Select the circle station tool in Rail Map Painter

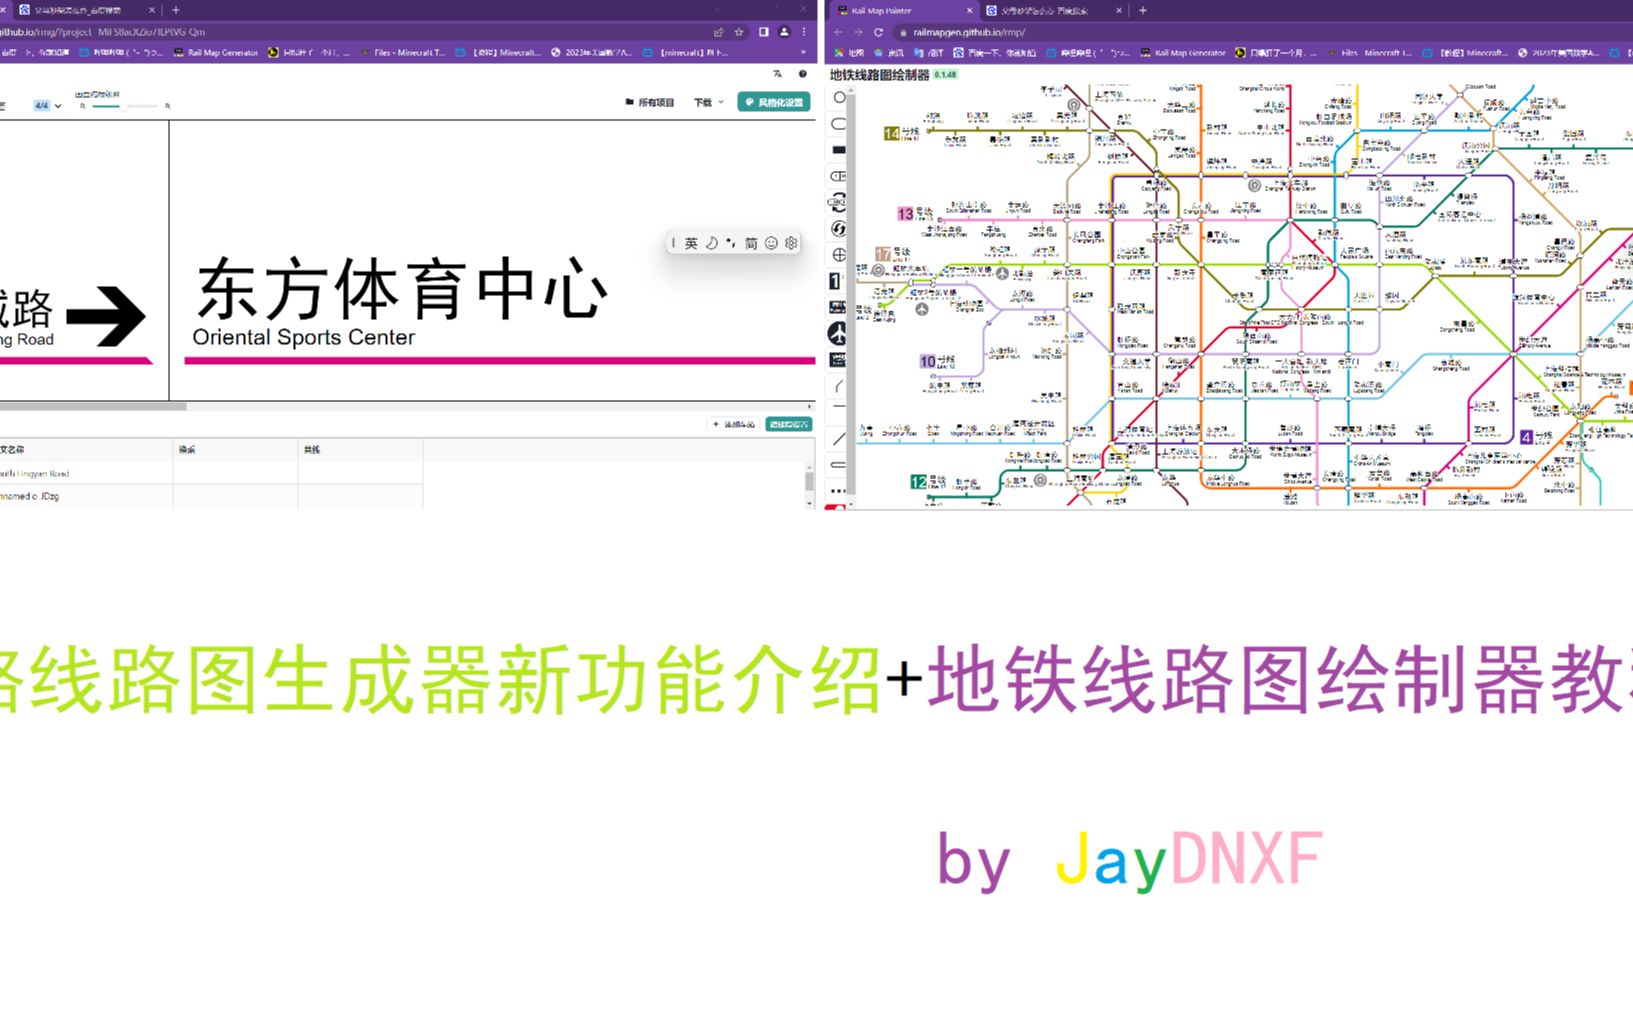click(x=839, y=98)
